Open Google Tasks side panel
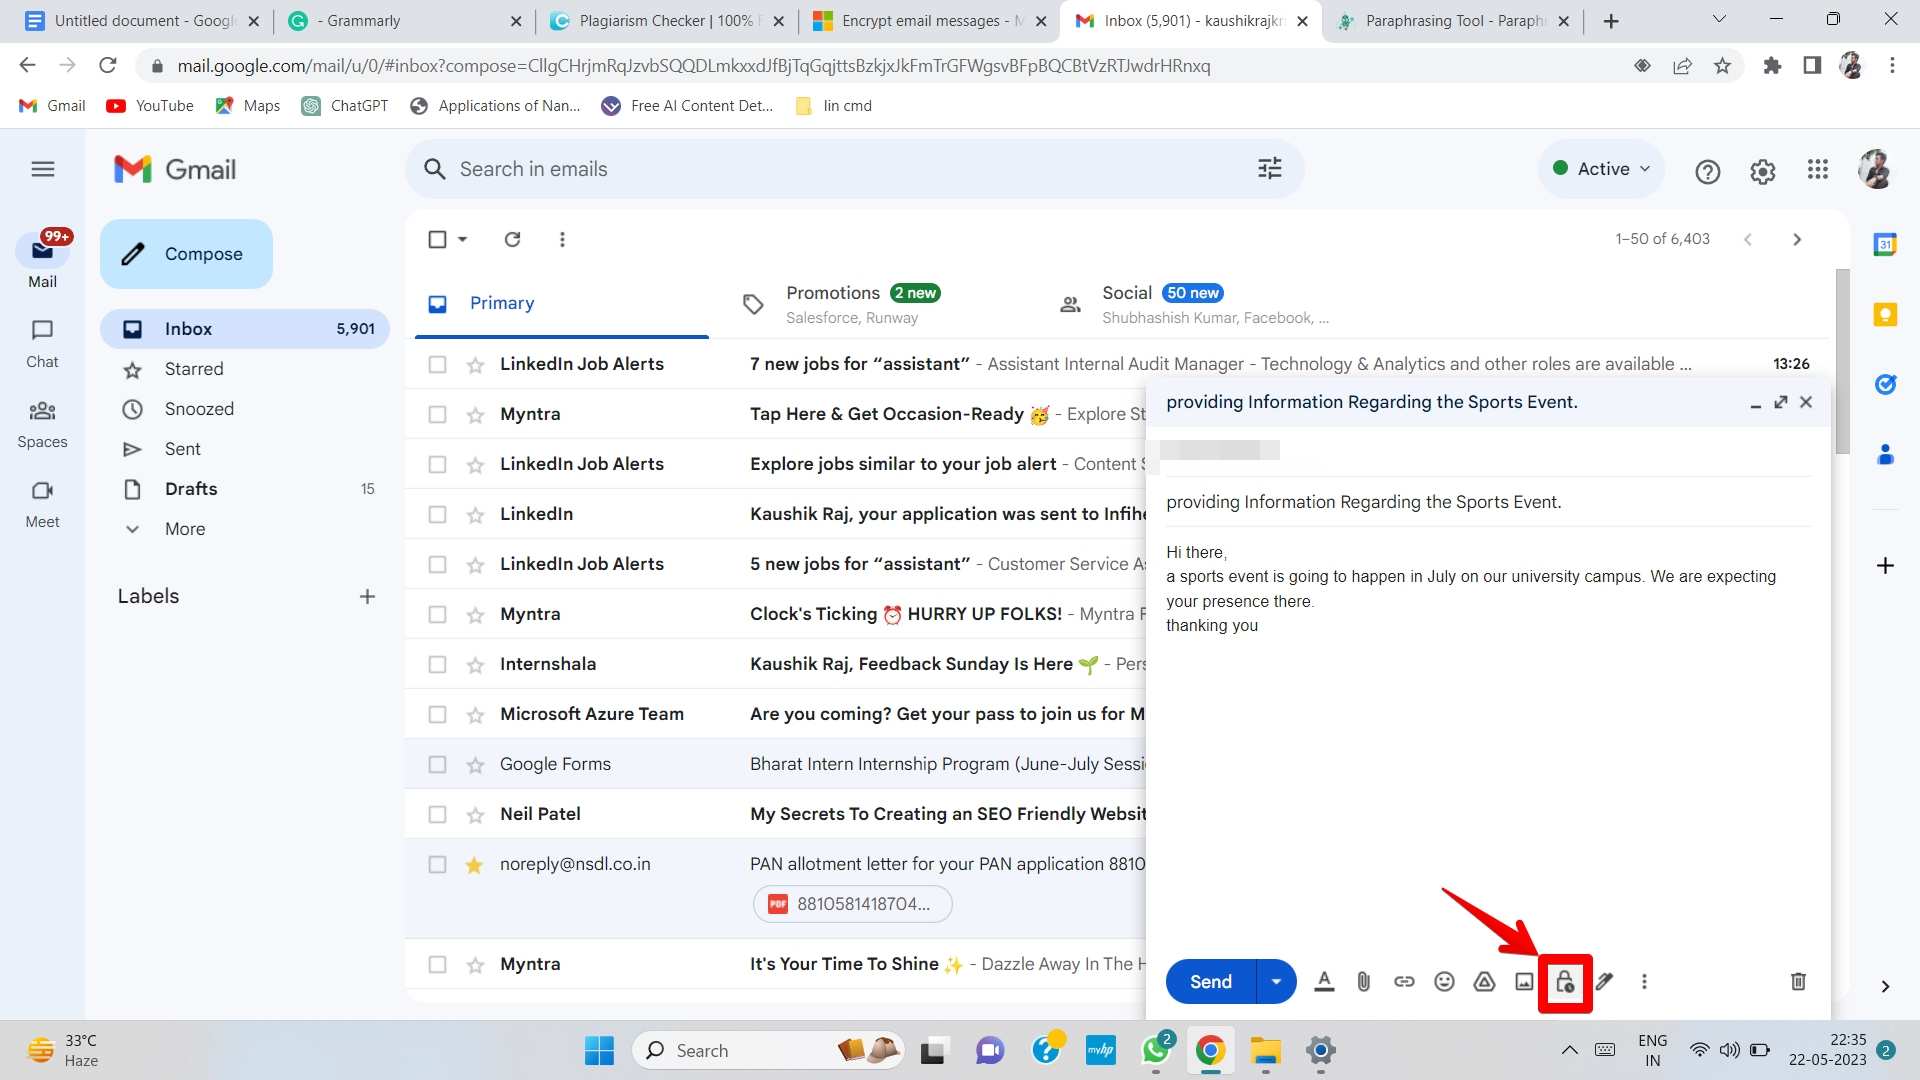1920x1080 pixels. (x=1885, y=384)
